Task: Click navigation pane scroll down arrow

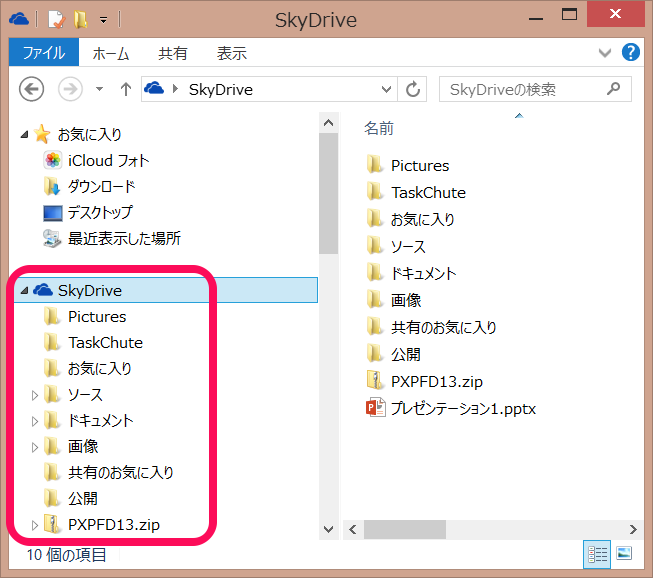Action: (x=328, y=529)
